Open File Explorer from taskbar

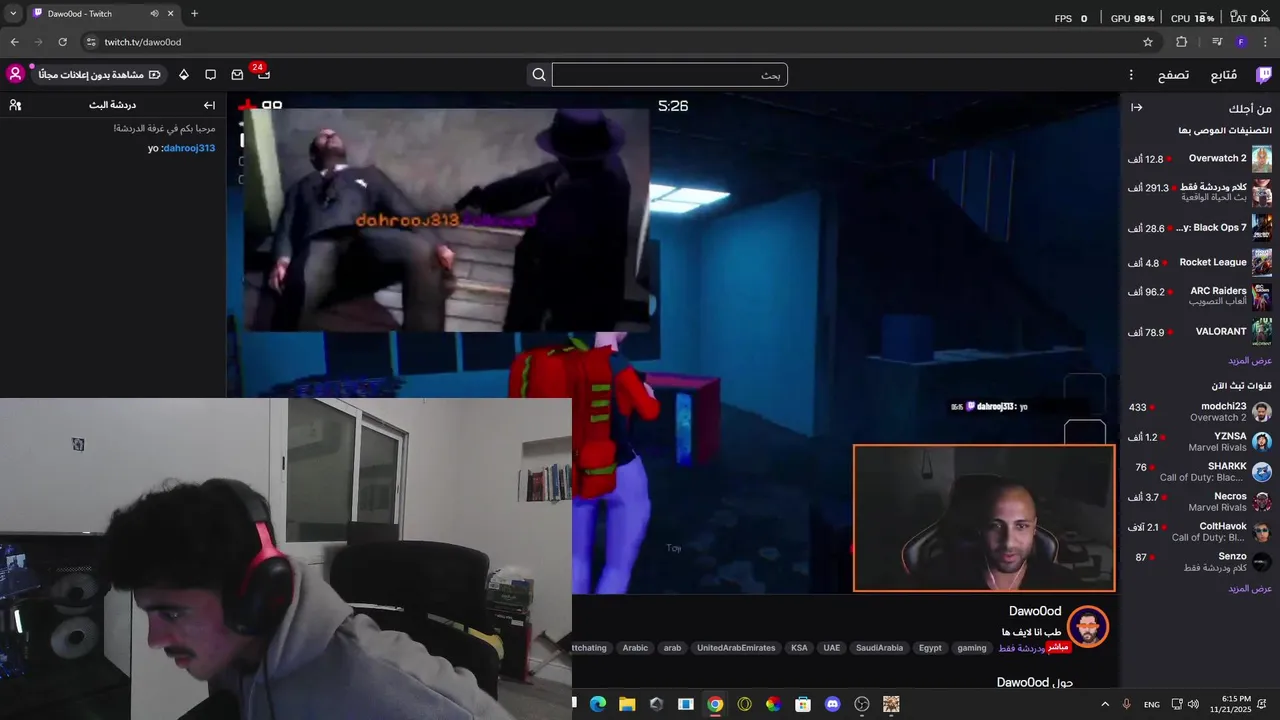[627, 704]
